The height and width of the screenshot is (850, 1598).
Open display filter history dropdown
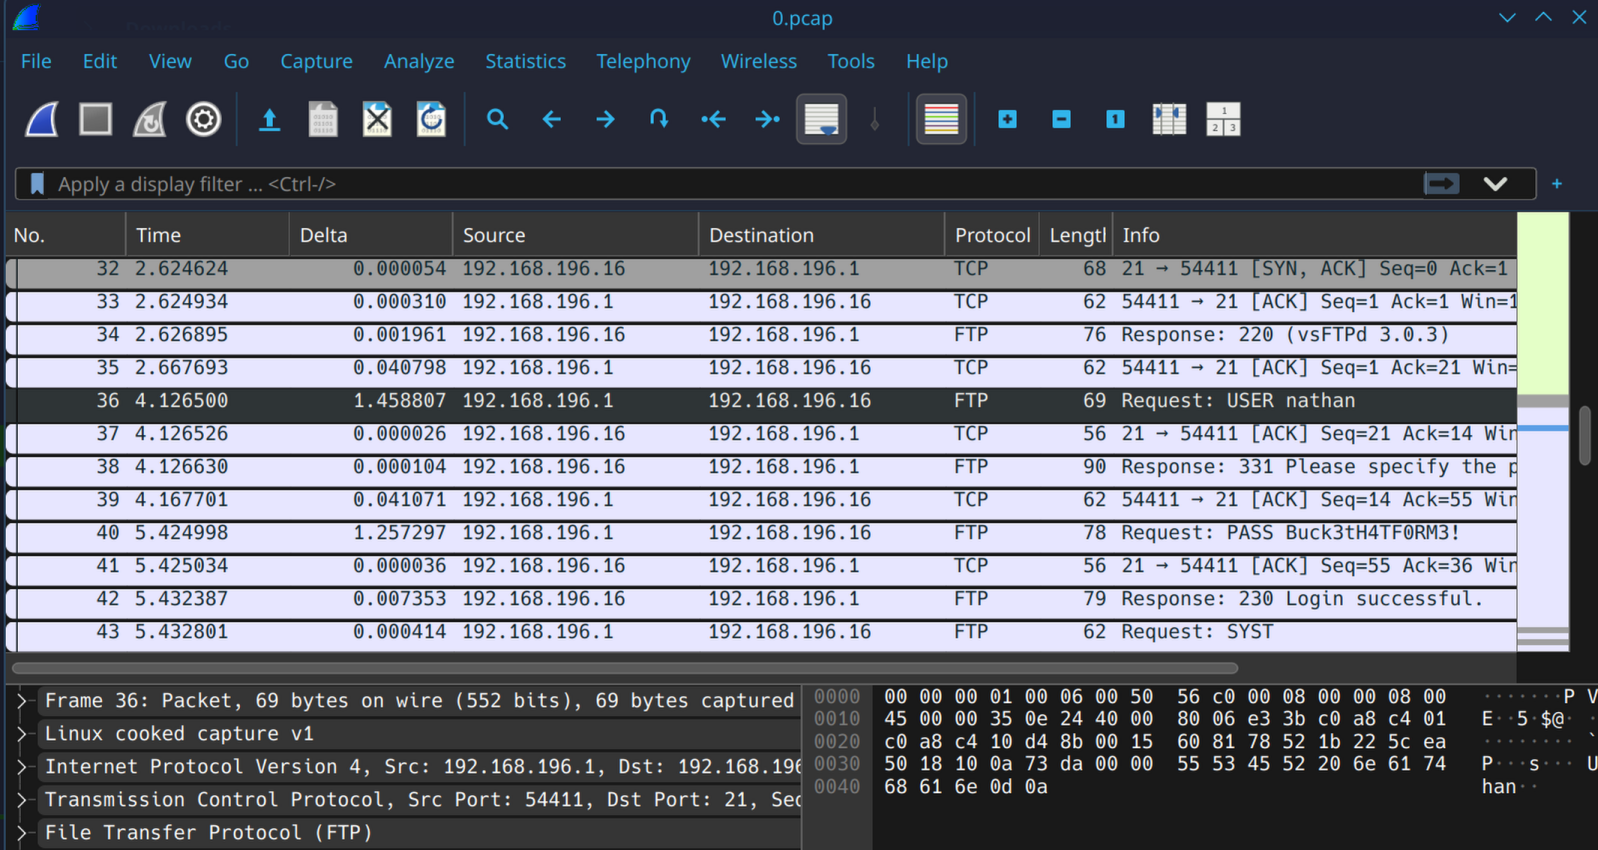(x=1495, y=184)
